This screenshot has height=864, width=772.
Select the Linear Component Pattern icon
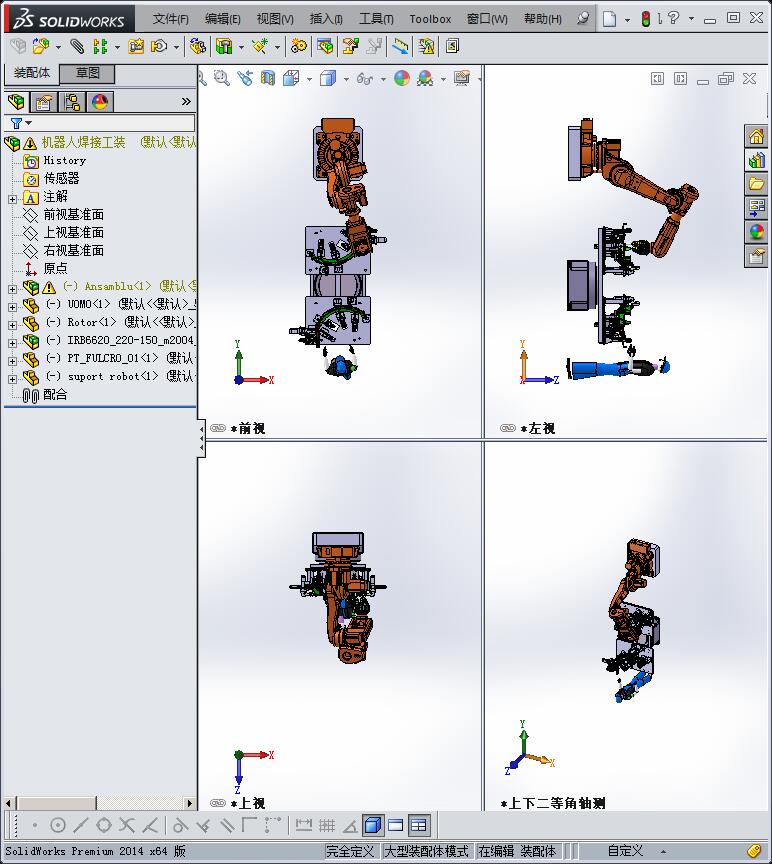(x=100, y=46)
